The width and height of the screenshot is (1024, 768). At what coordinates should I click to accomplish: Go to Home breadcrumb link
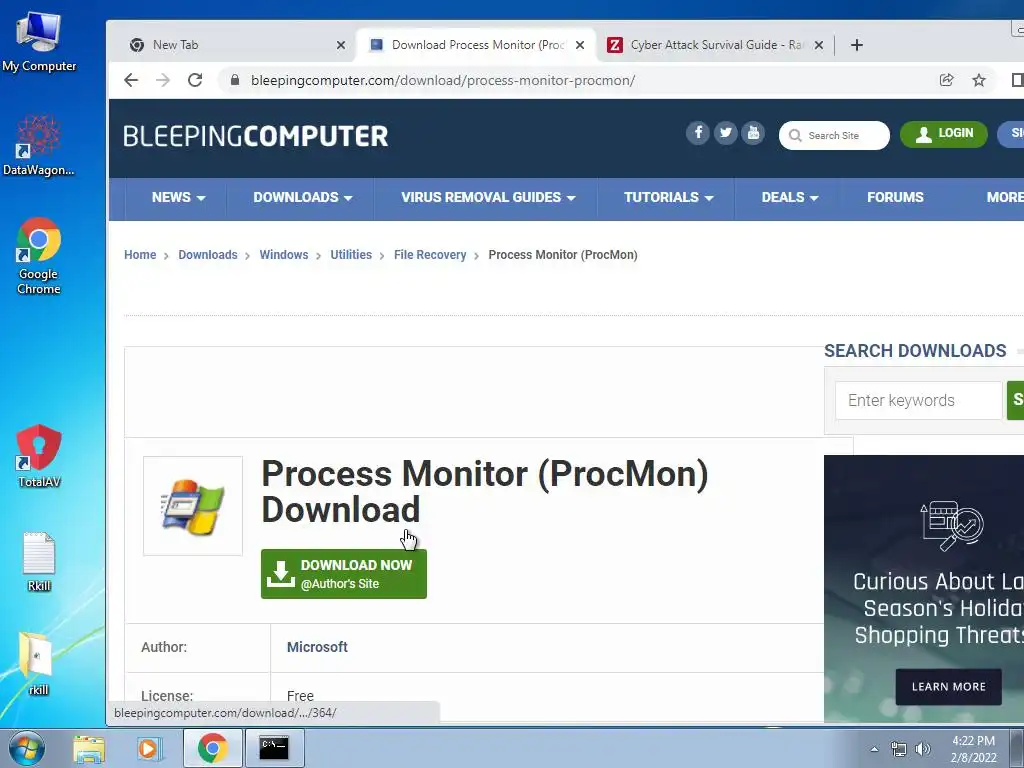coord(140,255)
